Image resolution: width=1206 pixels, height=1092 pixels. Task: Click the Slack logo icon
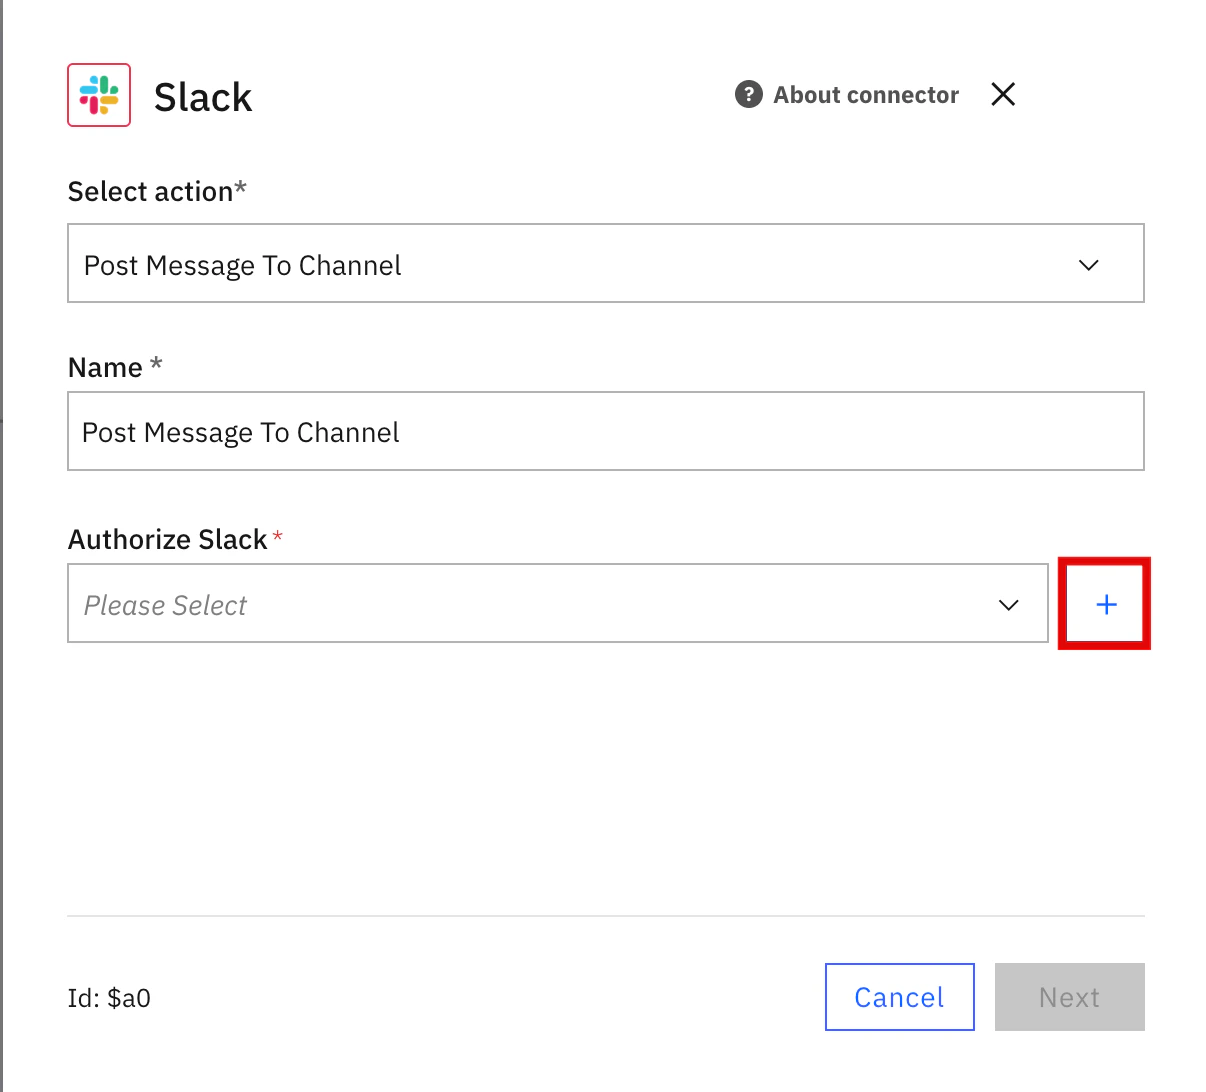tap(99, 95)
